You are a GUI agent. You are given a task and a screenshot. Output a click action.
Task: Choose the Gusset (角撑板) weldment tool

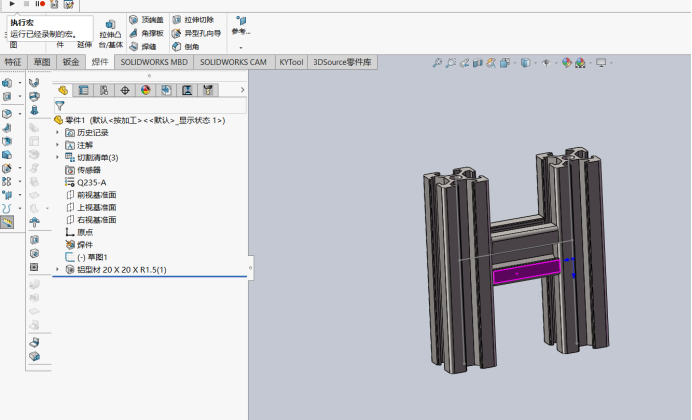pos(147,33)
